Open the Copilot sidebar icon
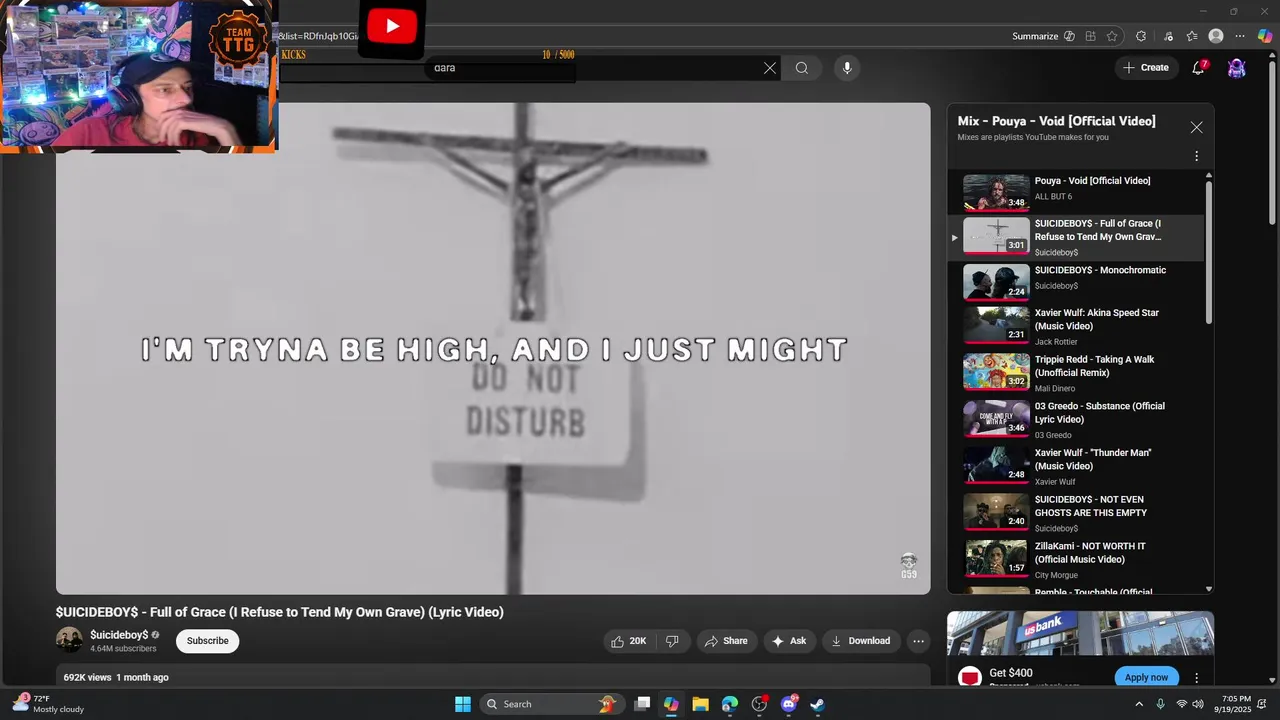Image resolution: width=1280 pixels, height=720 pixels. [x=1265, y=36]
